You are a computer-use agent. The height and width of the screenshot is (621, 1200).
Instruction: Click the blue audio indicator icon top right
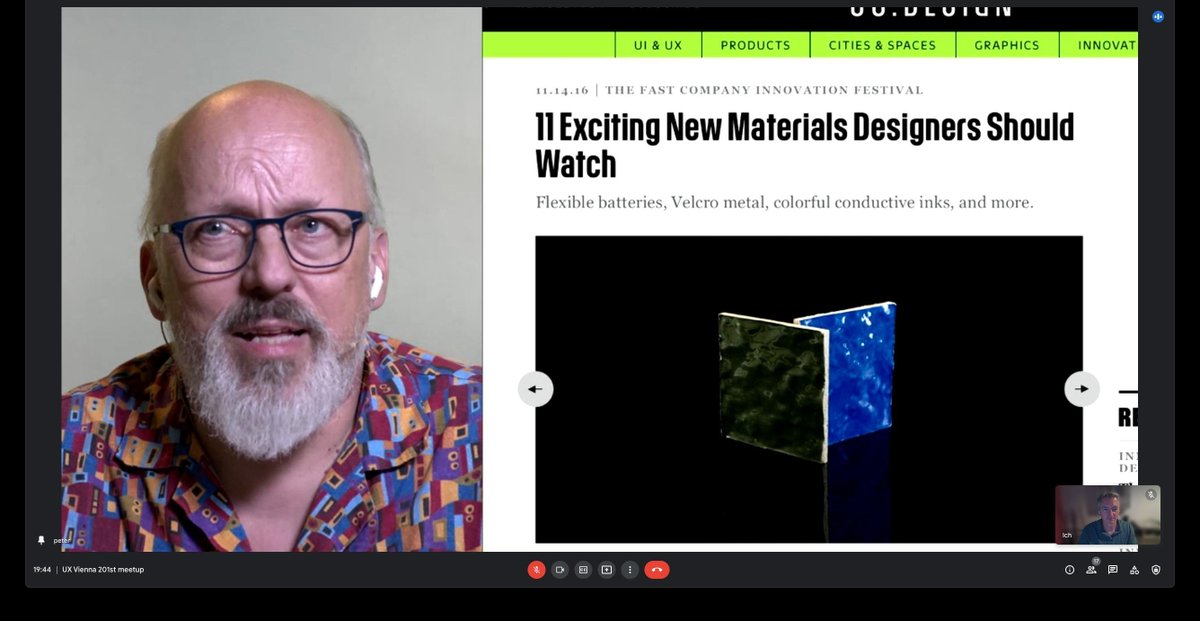pyautogui.click(x=1158, y=16)
